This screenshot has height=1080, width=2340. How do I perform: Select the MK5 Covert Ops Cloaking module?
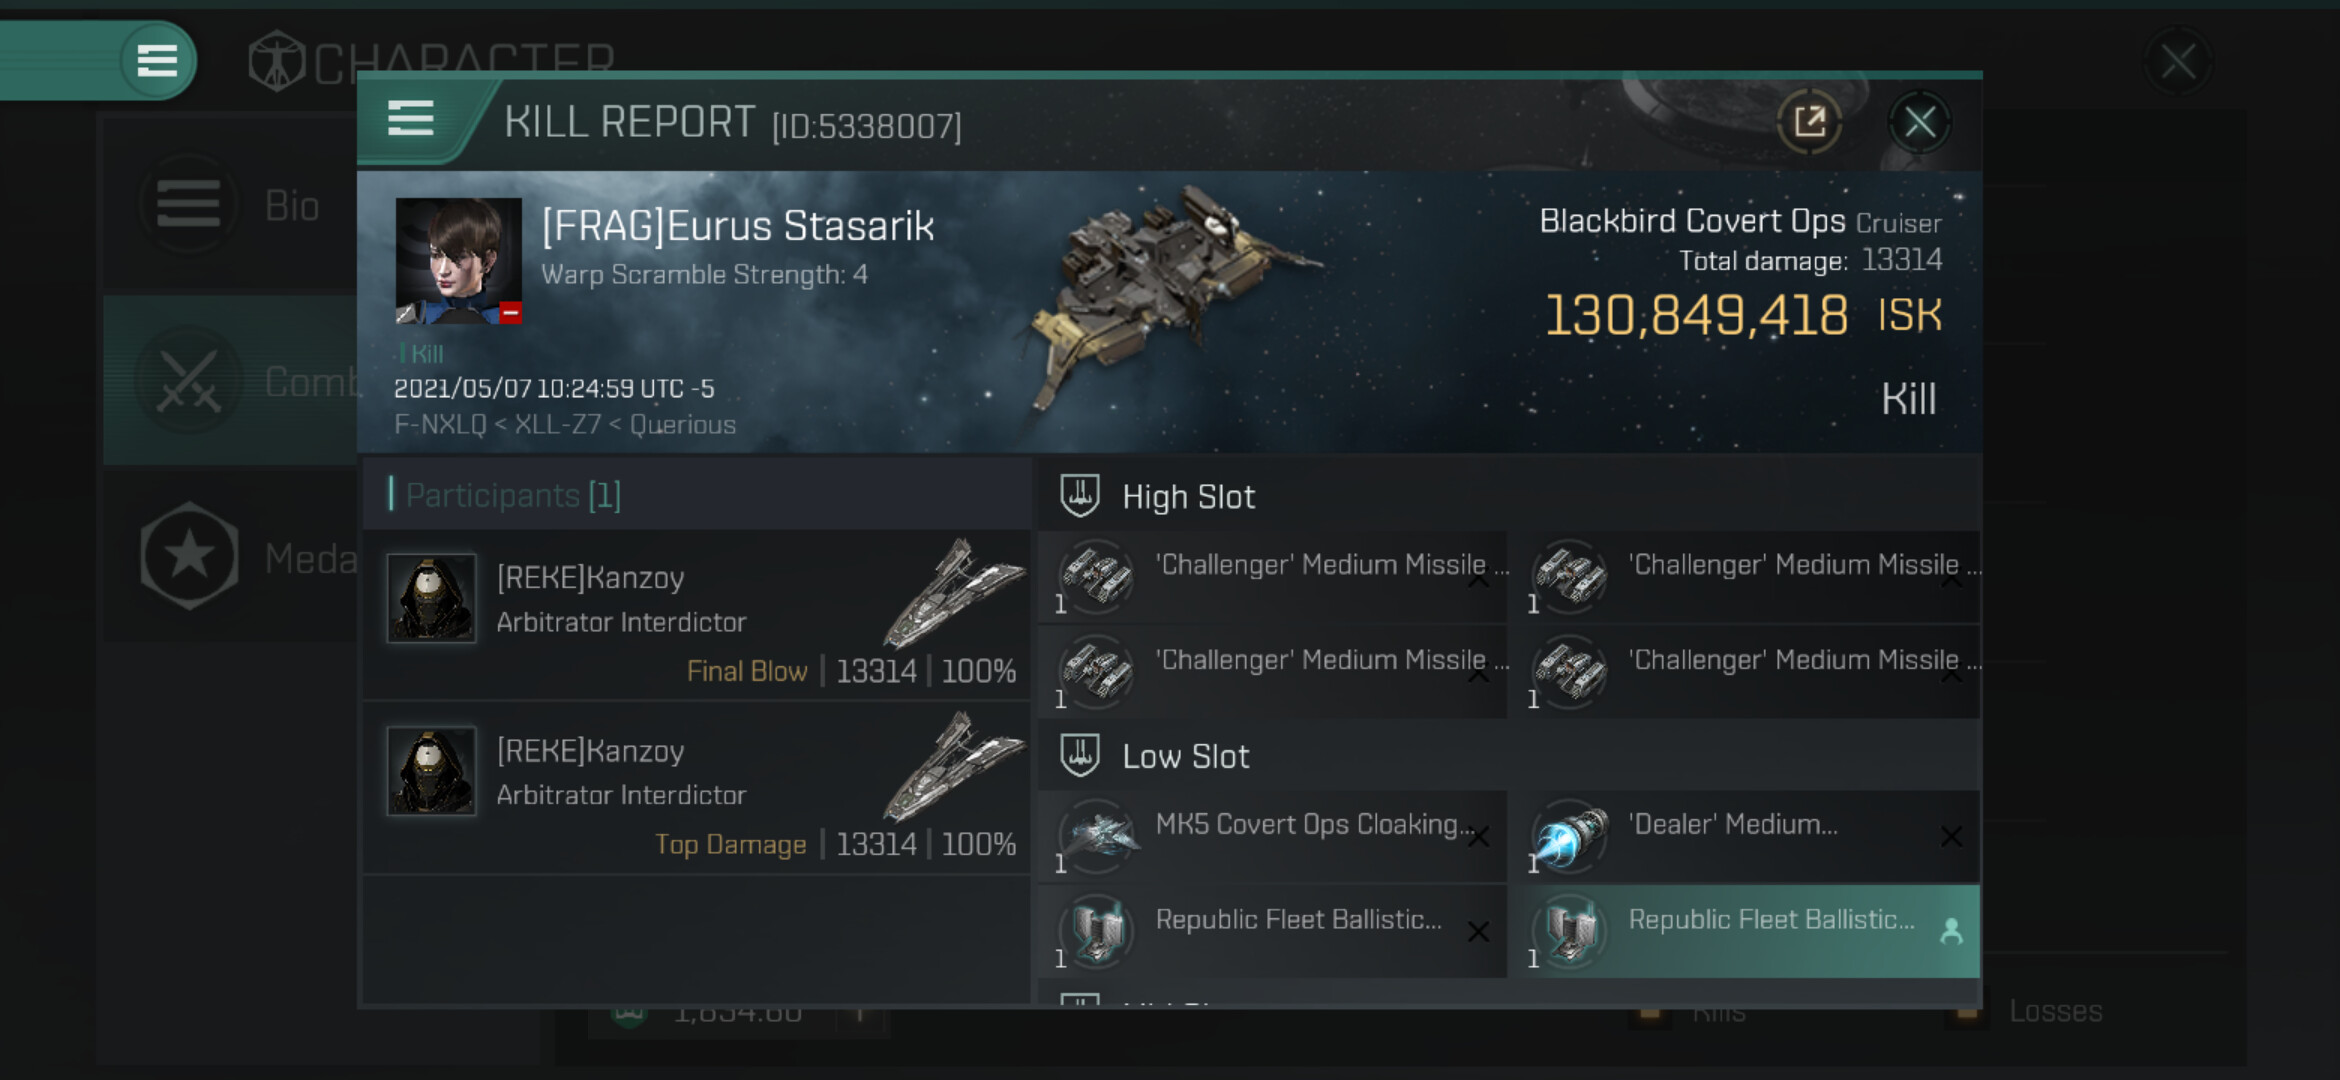1272,836
